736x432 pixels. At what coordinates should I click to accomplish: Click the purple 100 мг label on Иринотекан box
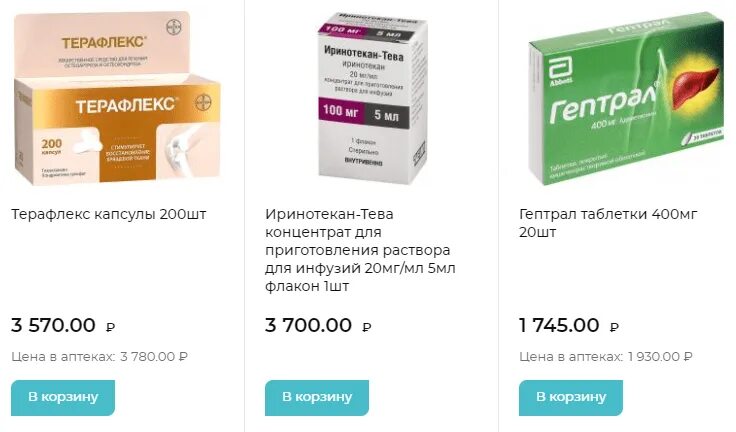[341, 112]
